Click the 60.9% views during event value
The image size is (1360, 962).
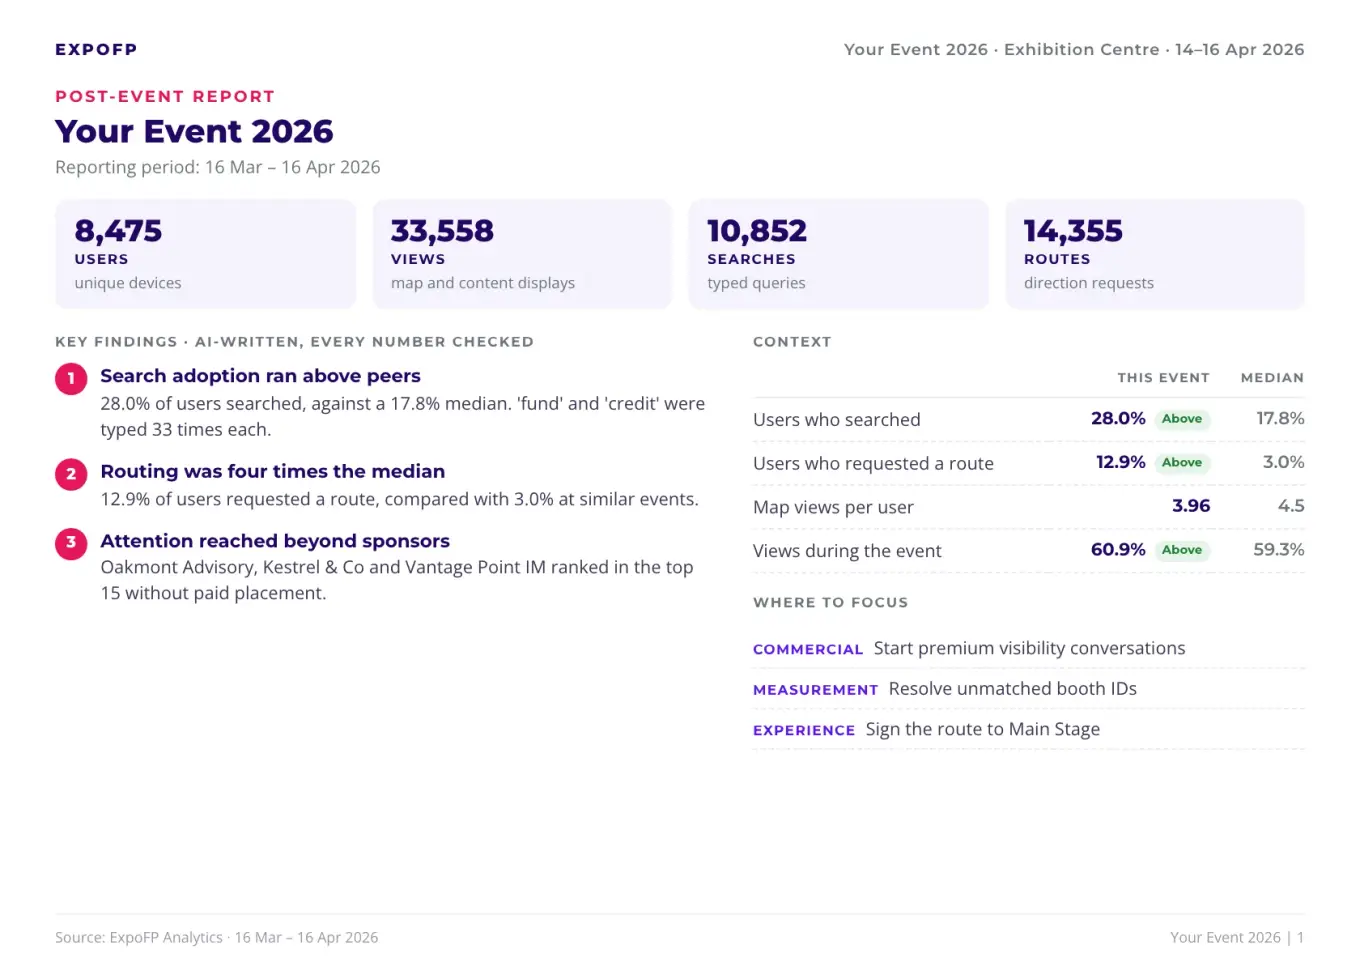click(1118, 549)
